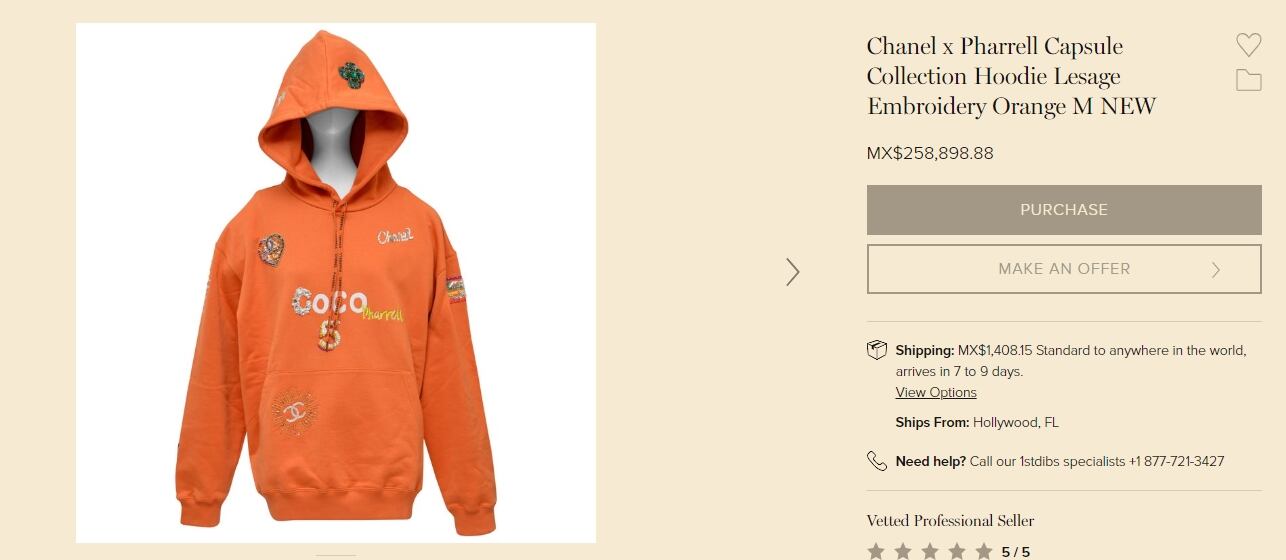1286x560 pixels.
Task: Select the Chanel x Pharrell hoodie title
Action: [1011, 76]
